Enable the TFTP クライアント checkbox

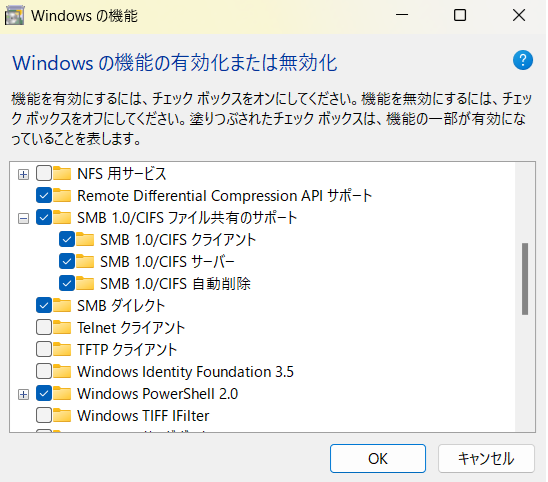(44, 350)
